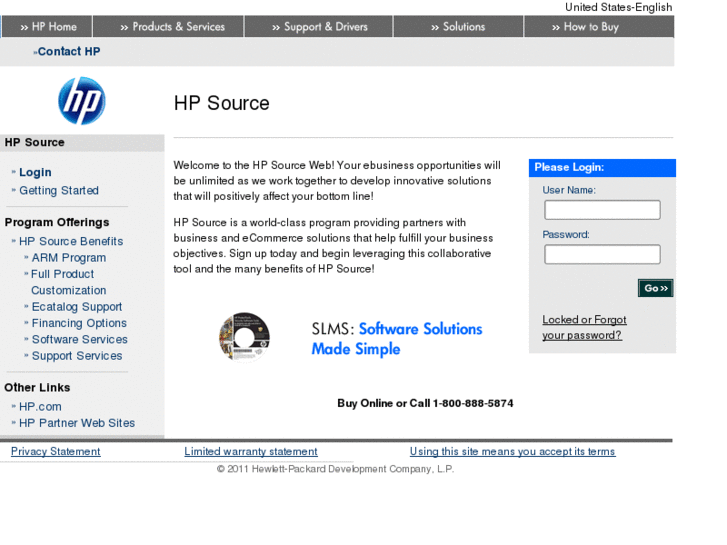
Task: Open HP Source Benefits link
Action: click(71, 242)
